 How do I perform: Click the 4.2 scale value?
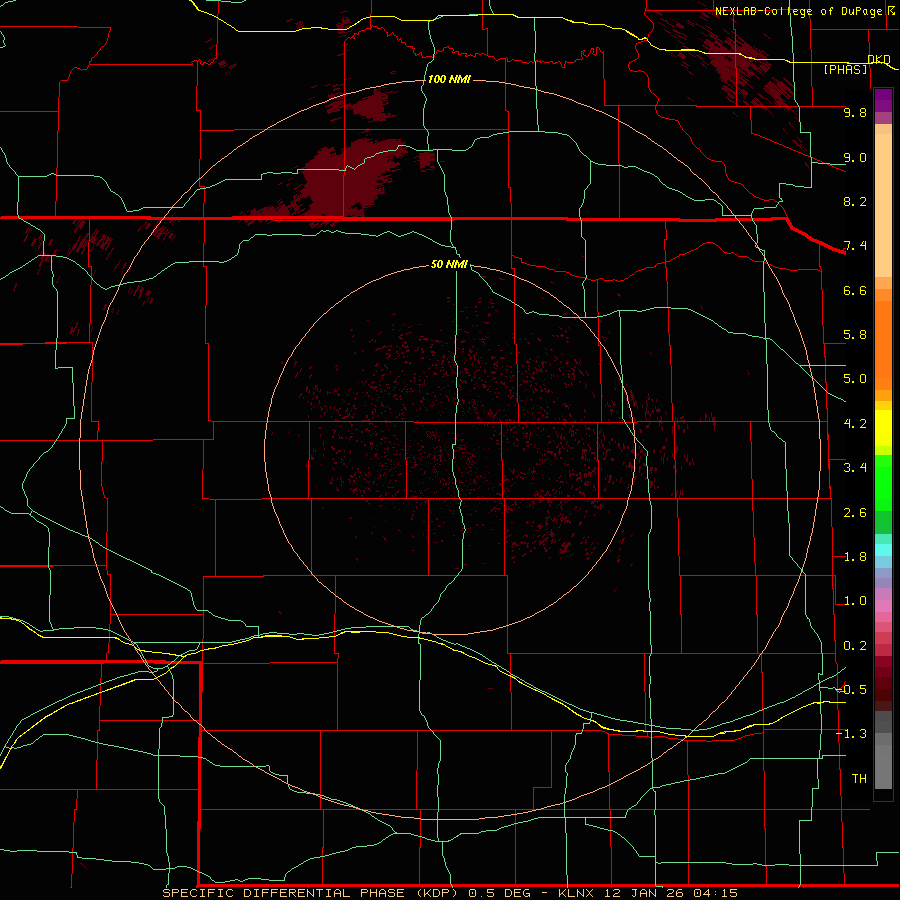[x=855, y=424]
